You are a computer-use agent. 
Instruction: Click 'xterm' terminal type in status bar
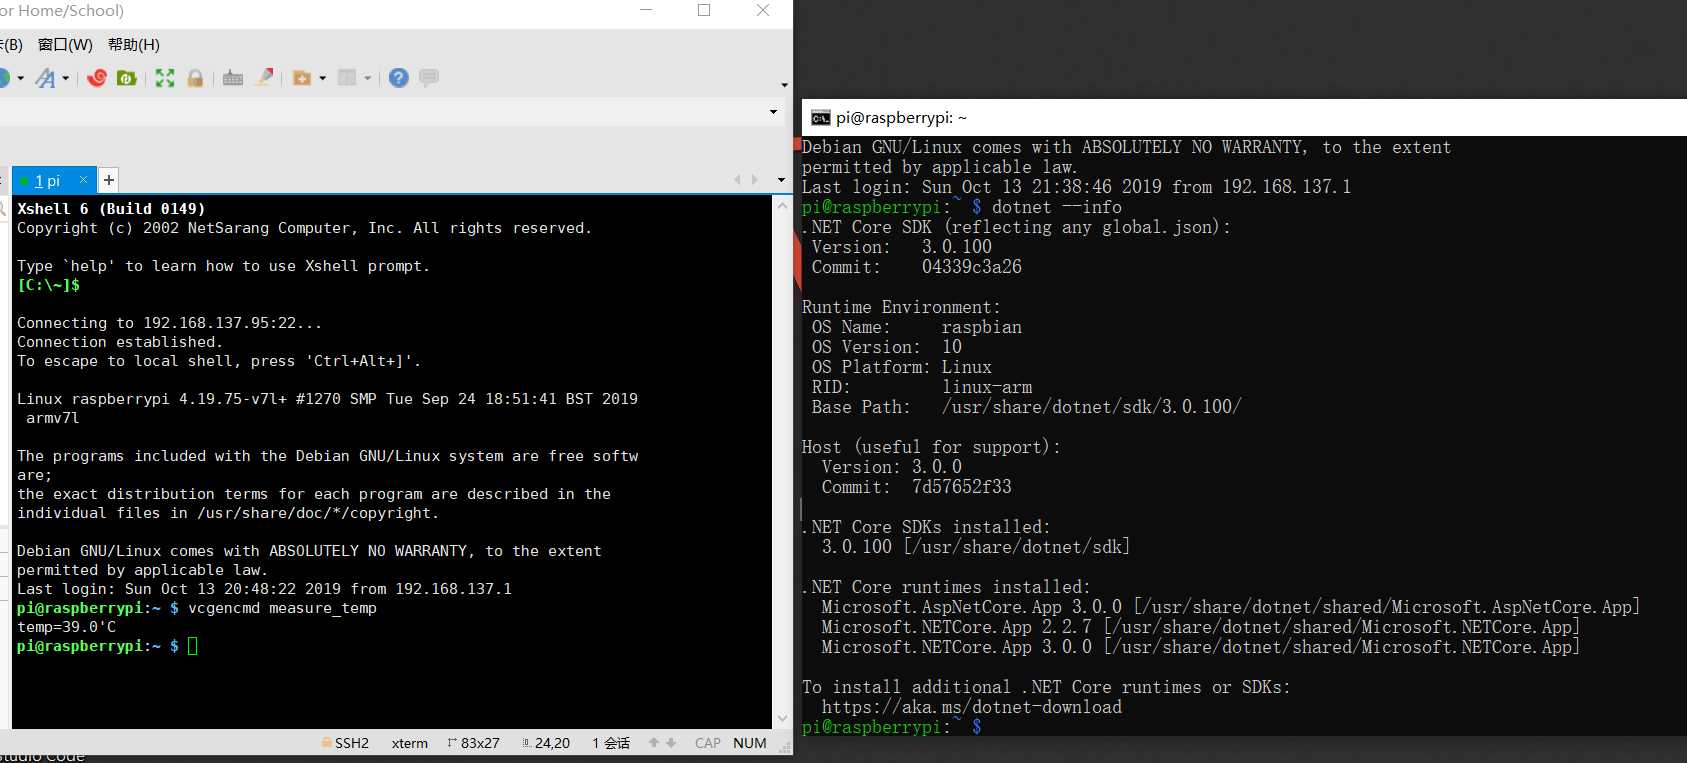click(410, 743)
